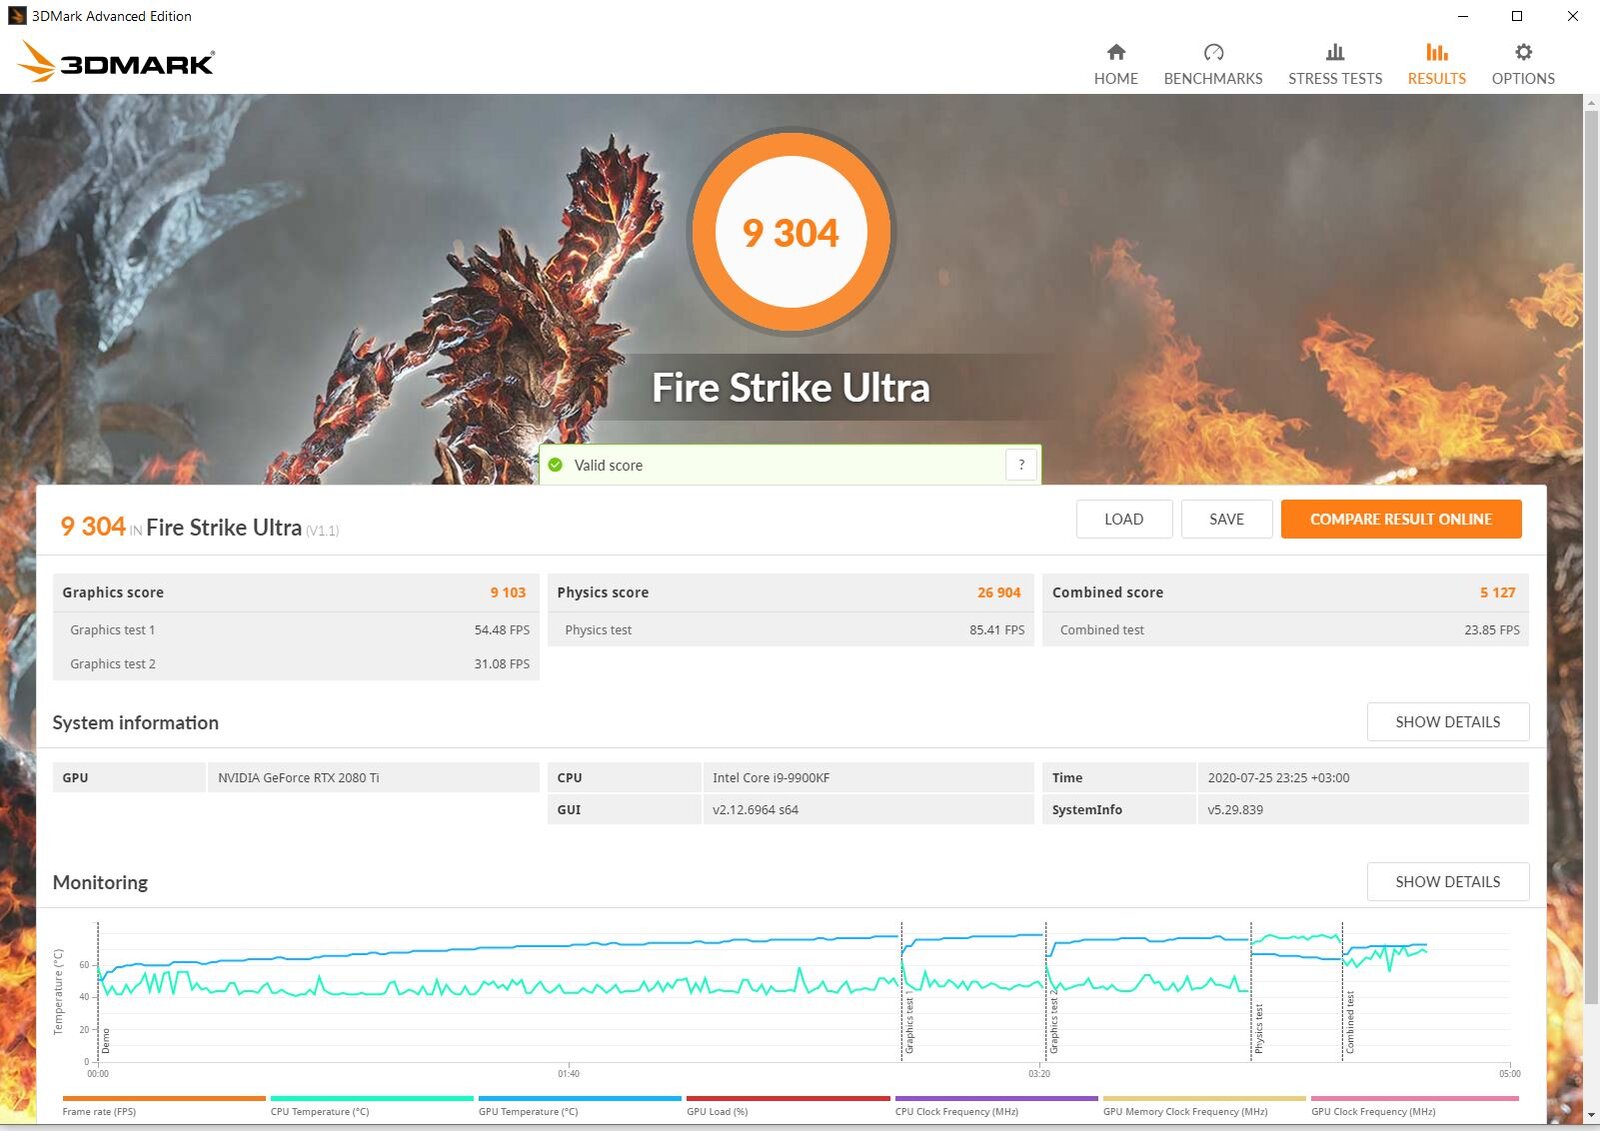This screenshot has width=1600, height=1131.
Task: Click the scrollbar up arrow
Action: pos(1591,102)
